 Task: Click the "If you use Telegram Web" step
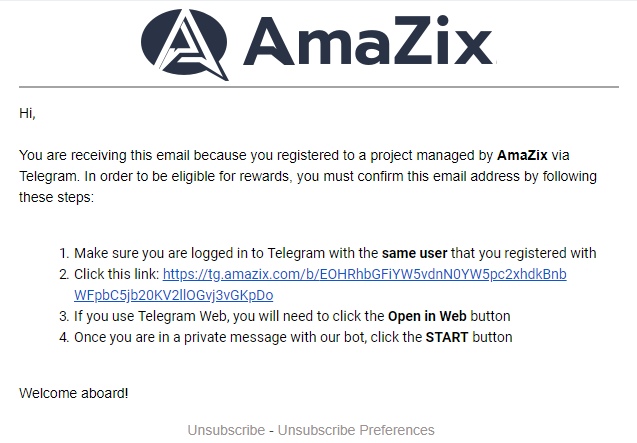pyautogui.click(x=200, y=316)
